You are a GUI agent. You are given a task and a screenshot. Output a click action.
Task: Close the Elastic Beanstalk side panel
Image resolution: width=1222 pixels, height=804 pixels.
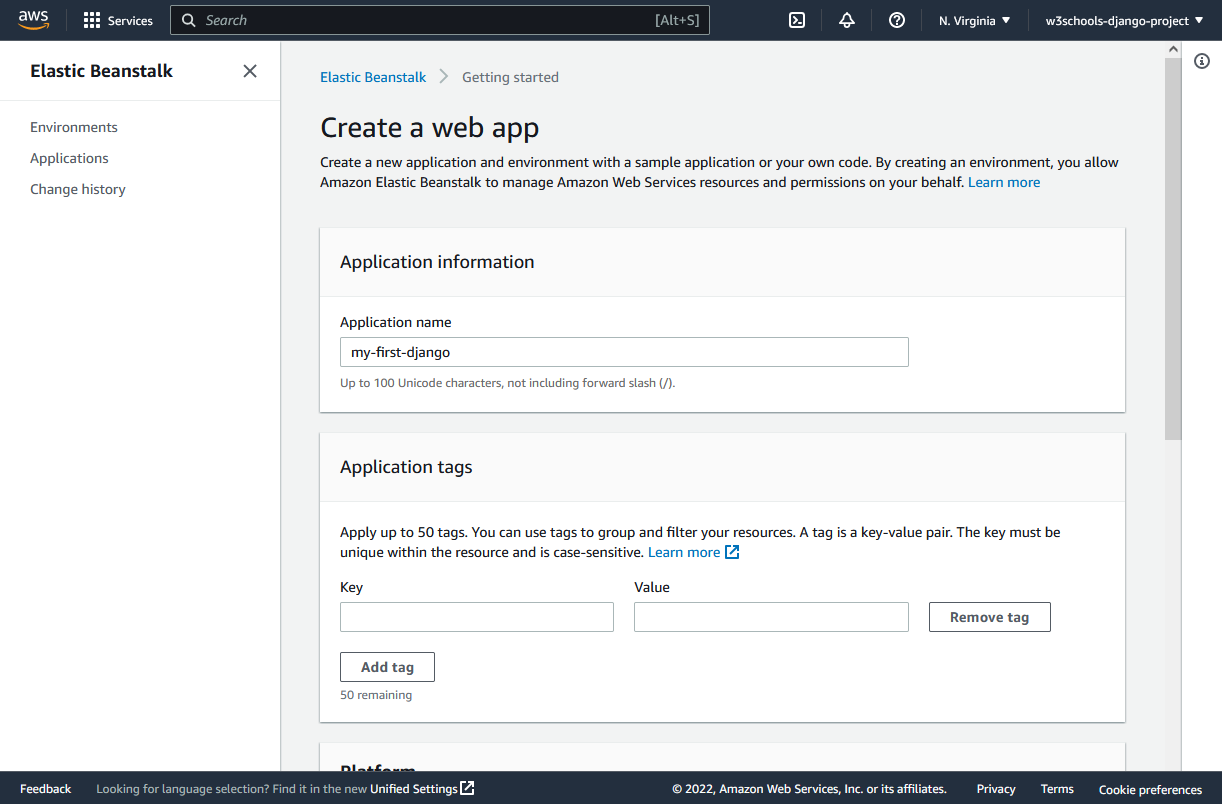pos(250,71)
